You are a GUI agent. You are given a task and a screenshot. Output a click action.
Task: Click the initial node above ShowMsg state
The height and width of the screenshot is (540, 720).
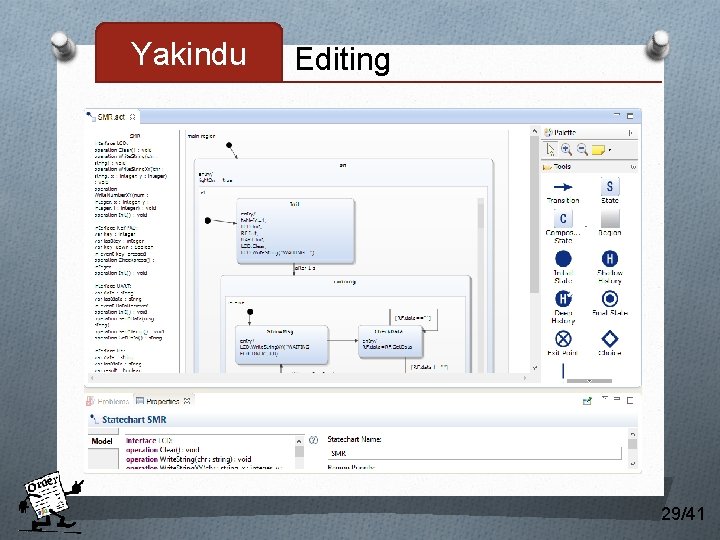click(250, 312)
